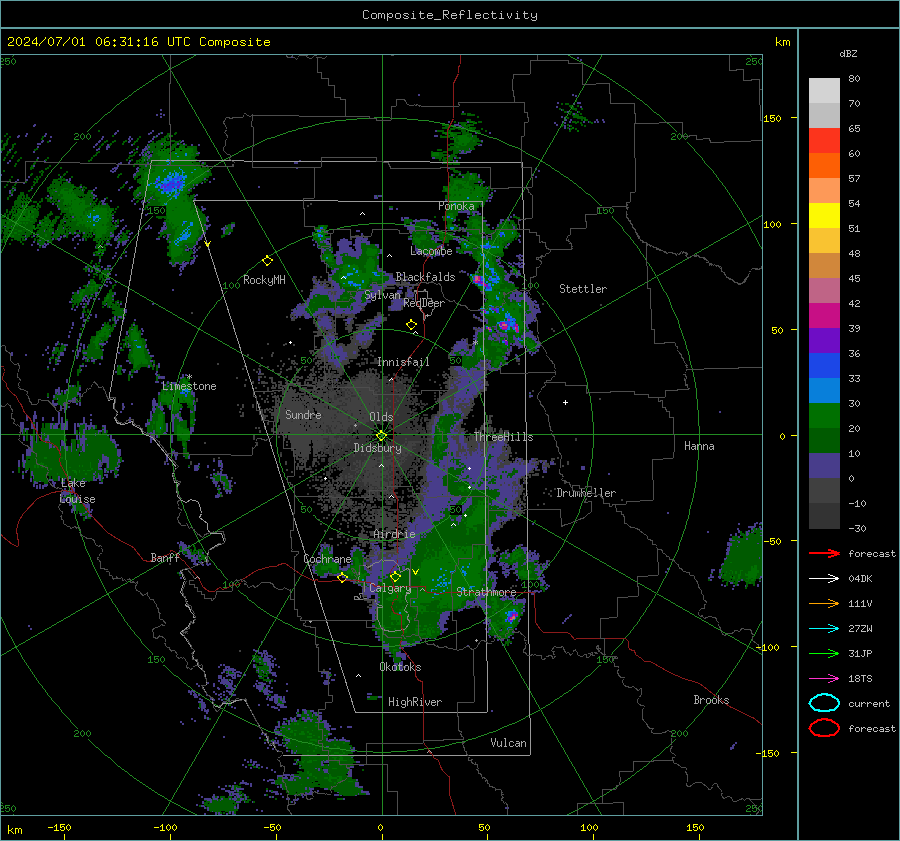
Task: Click yellow diamond marker beside RockyMH
Action: tap(267, 261)
